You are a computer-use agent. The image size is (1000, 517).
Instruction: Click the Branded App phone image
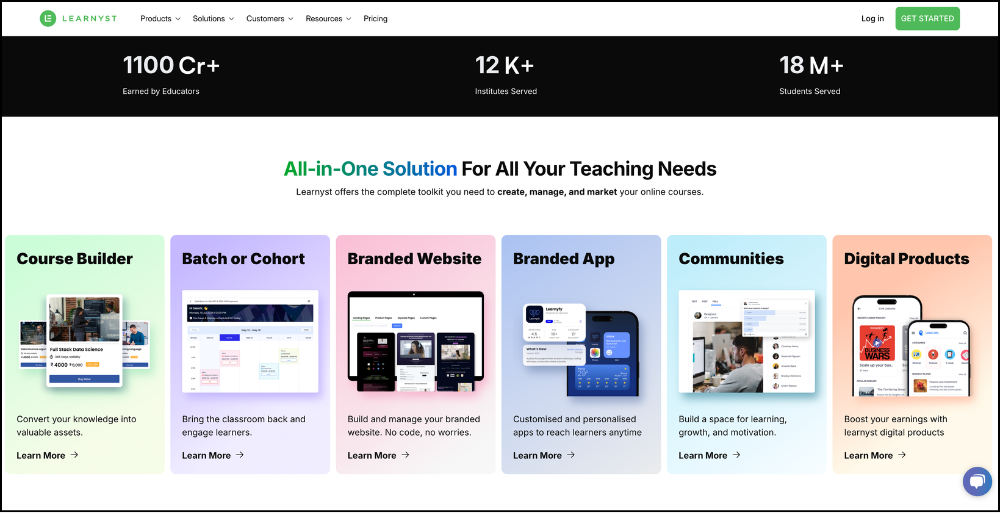(580, 349)
